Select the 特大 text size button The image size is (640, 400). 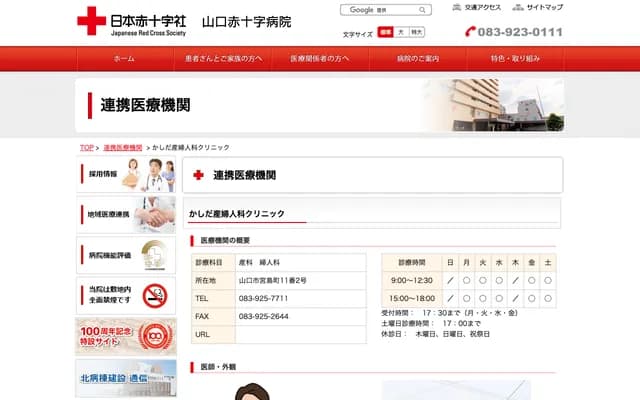click(416, 32)
